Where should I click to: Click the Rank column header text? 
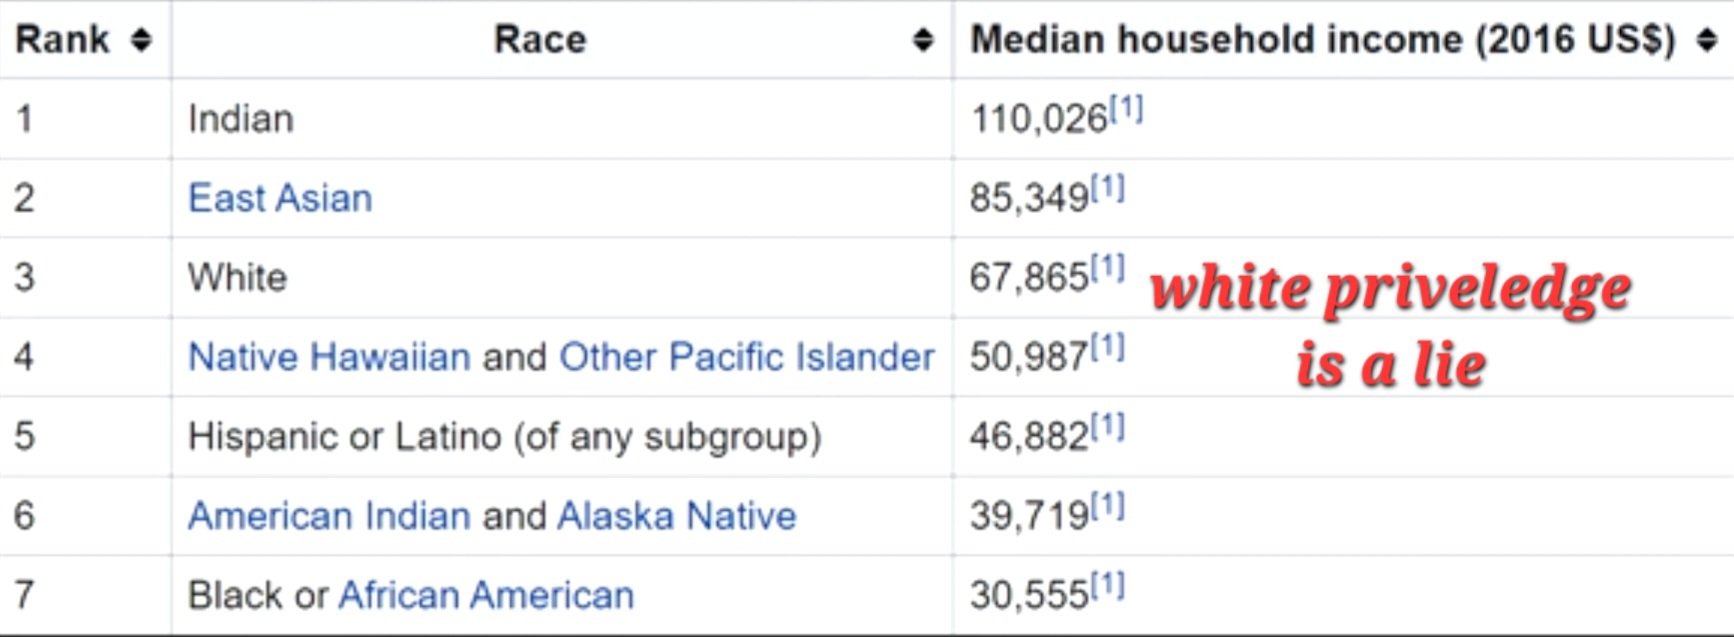click(62, 40)
